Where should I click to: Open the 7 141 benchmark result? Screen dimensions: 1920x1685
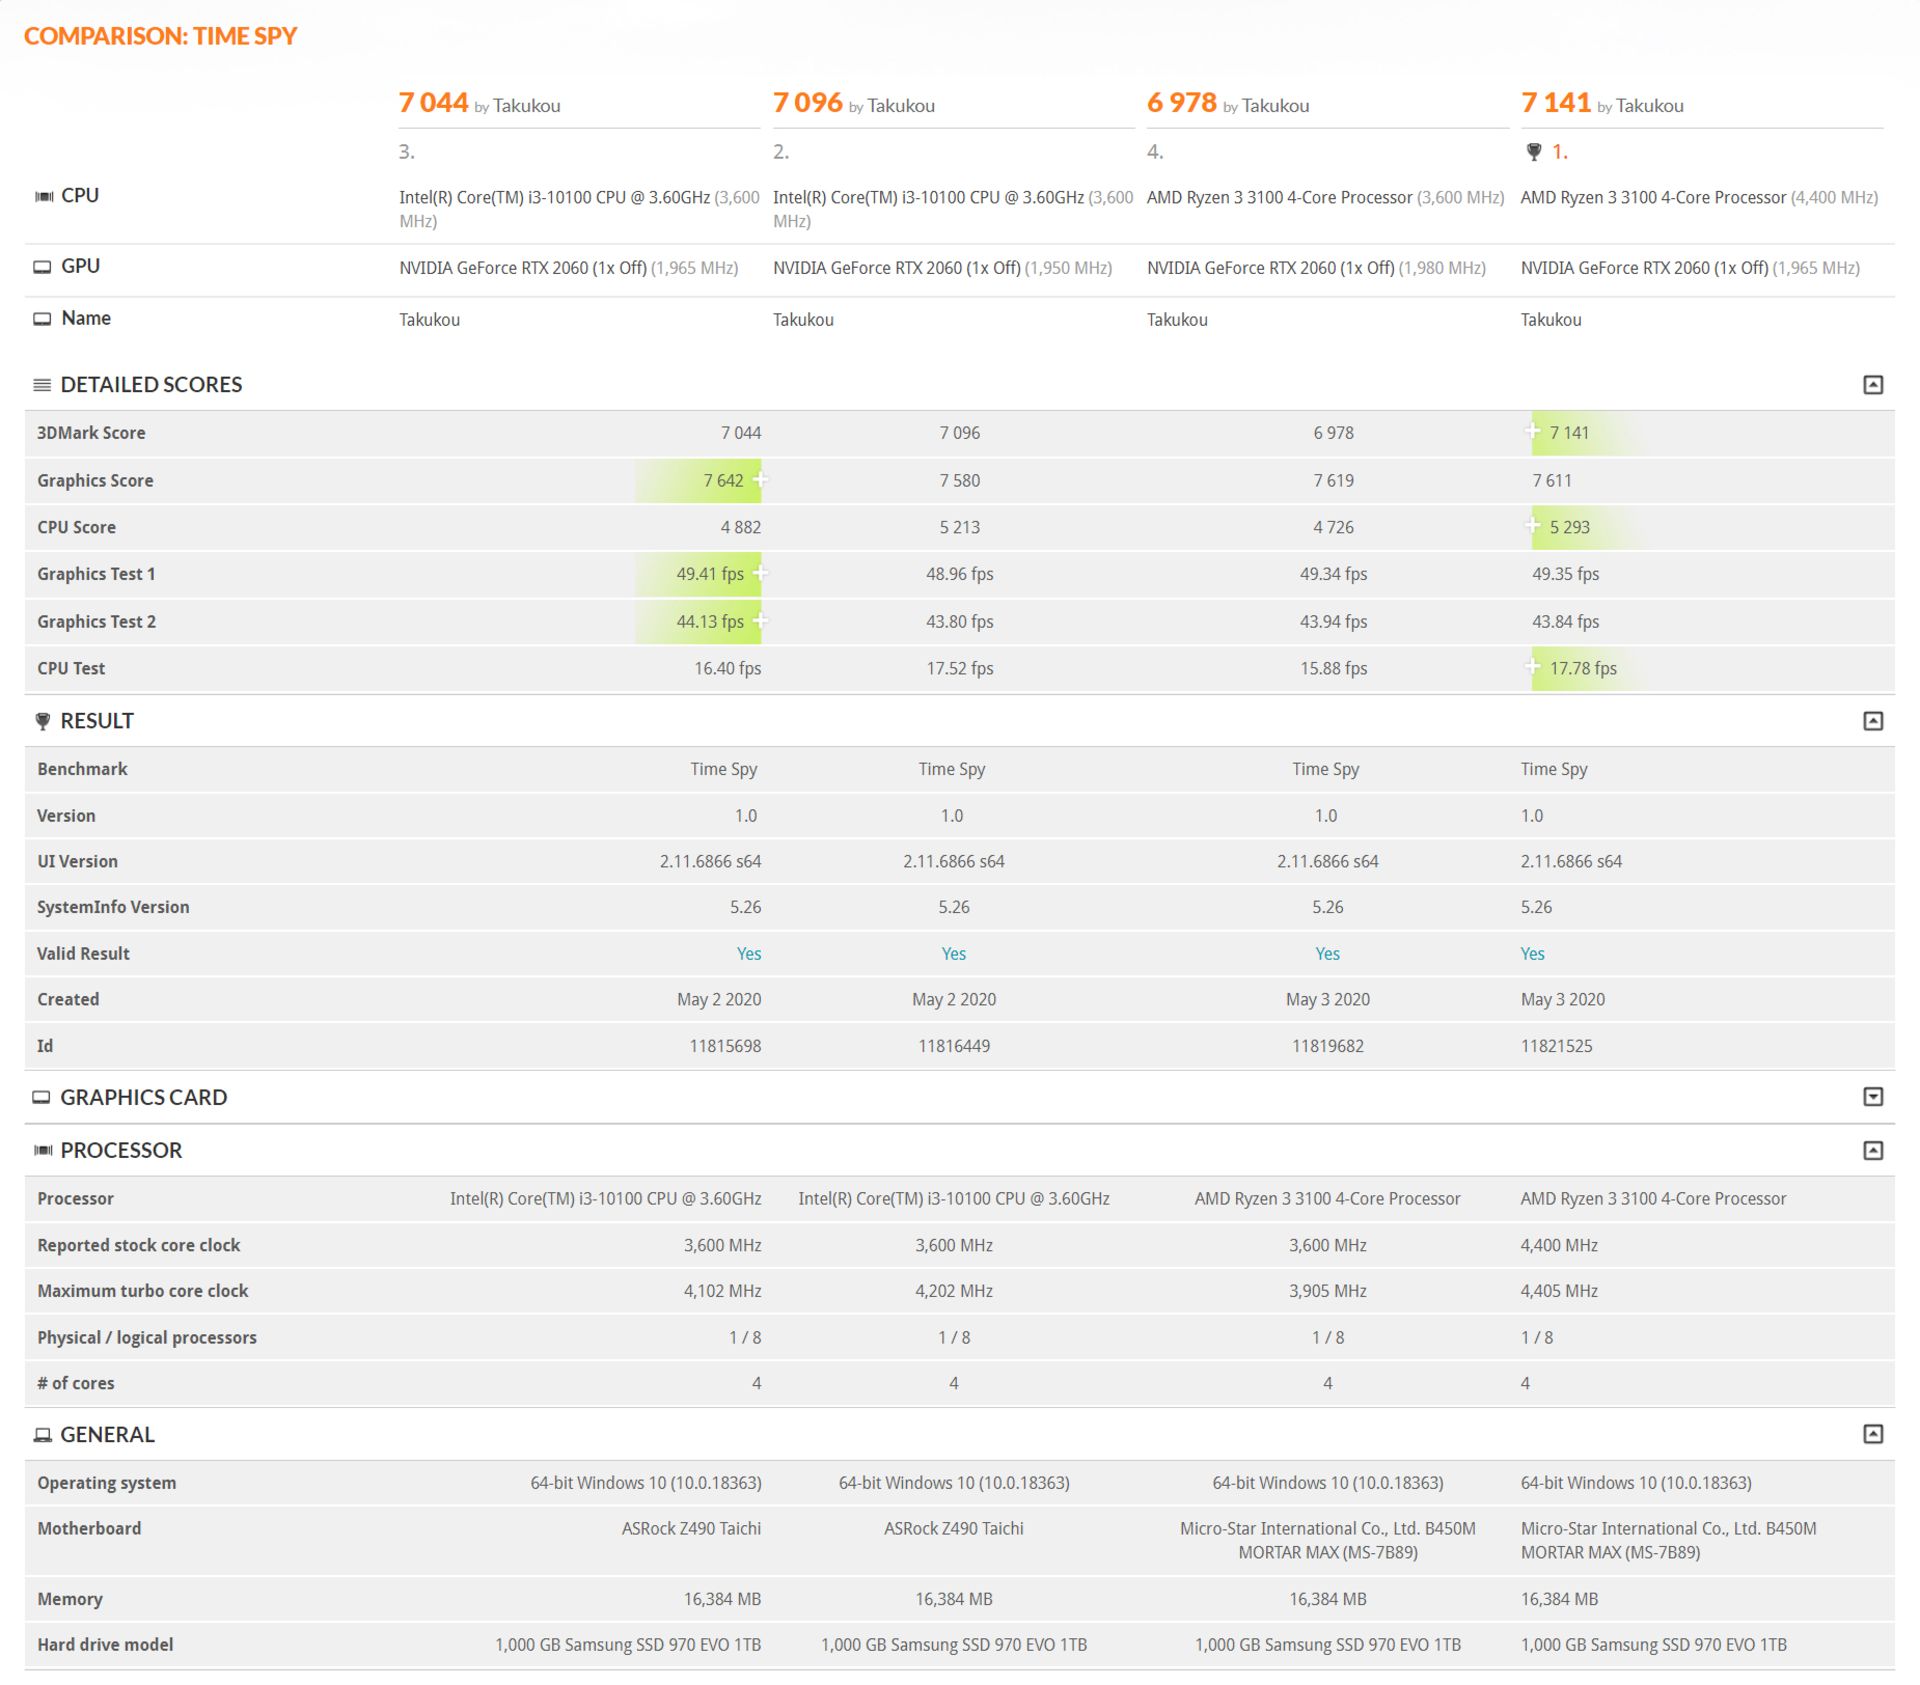pos(1555,102)
